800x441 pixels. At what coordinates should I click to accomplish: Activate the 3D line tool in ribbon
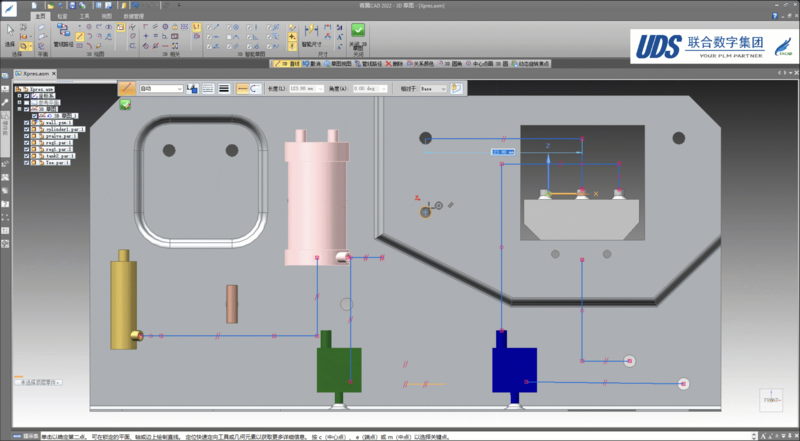79,36
